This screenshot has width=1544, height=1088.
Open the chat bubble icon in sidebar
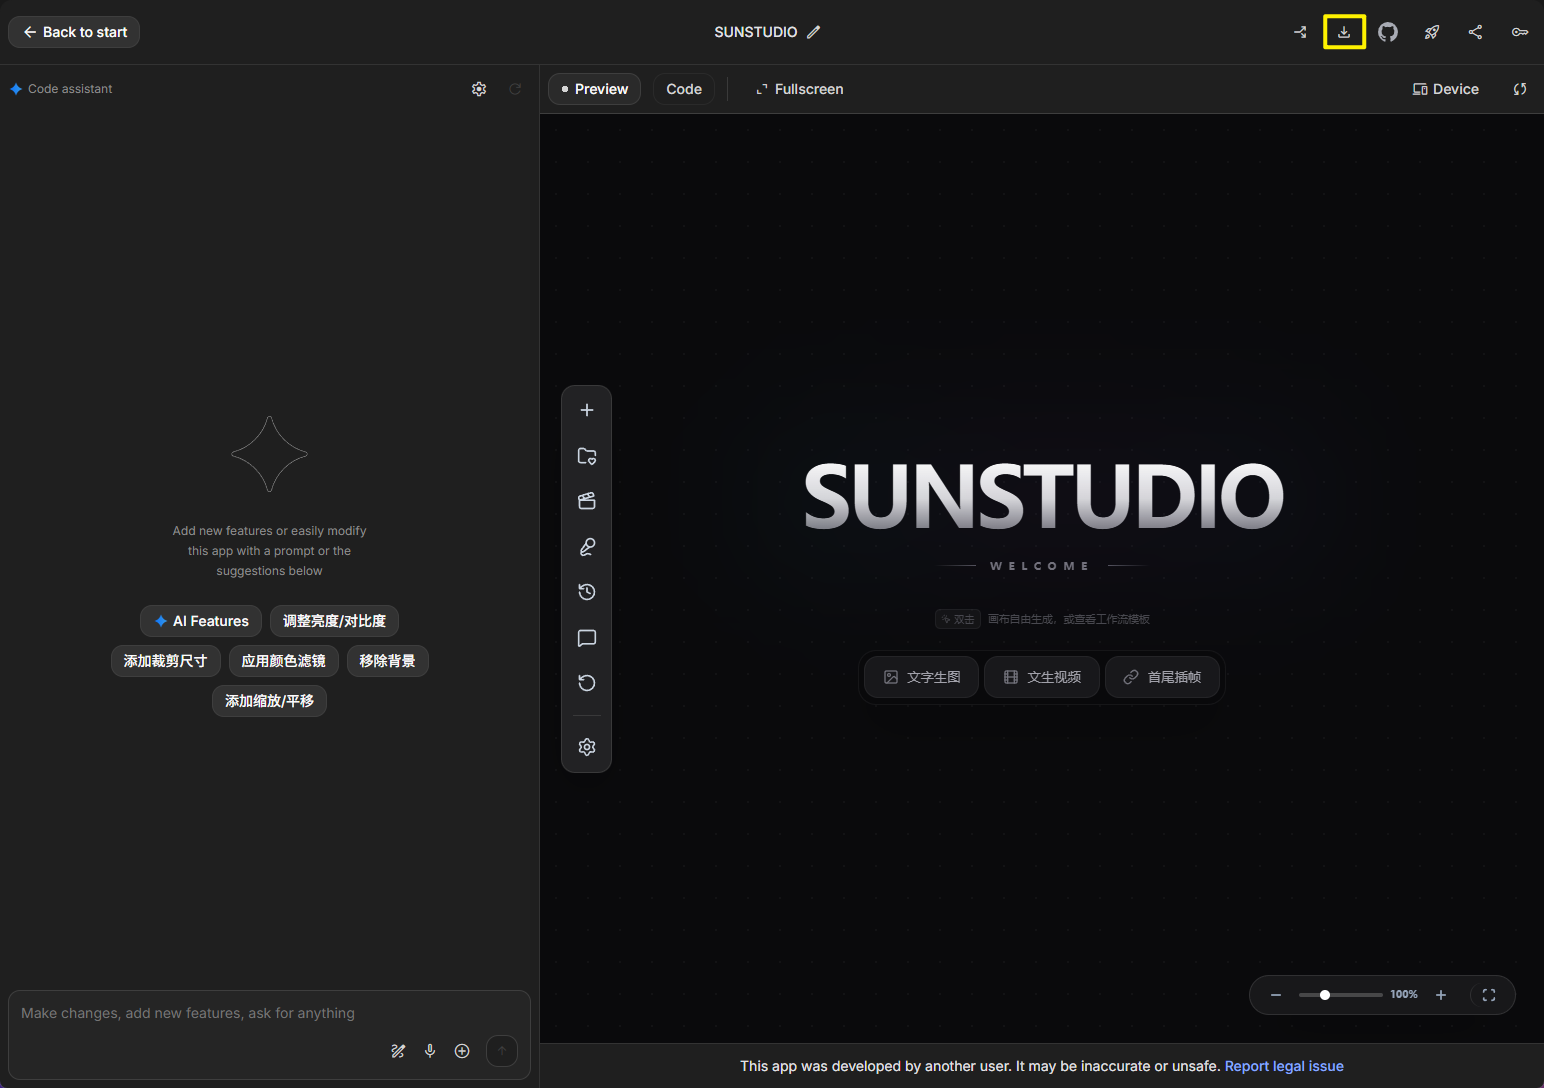[x=587, y=638]
